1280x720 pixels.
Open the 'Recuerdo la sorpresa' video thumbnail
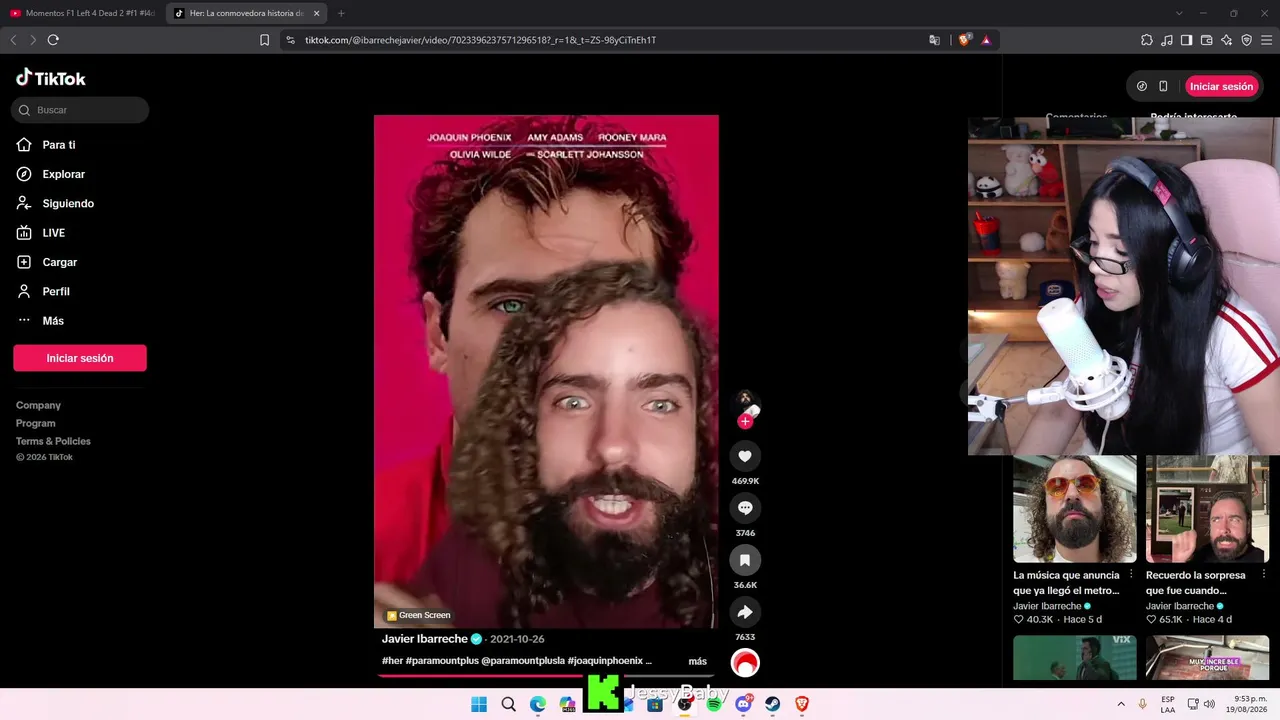pos(1207,509)
